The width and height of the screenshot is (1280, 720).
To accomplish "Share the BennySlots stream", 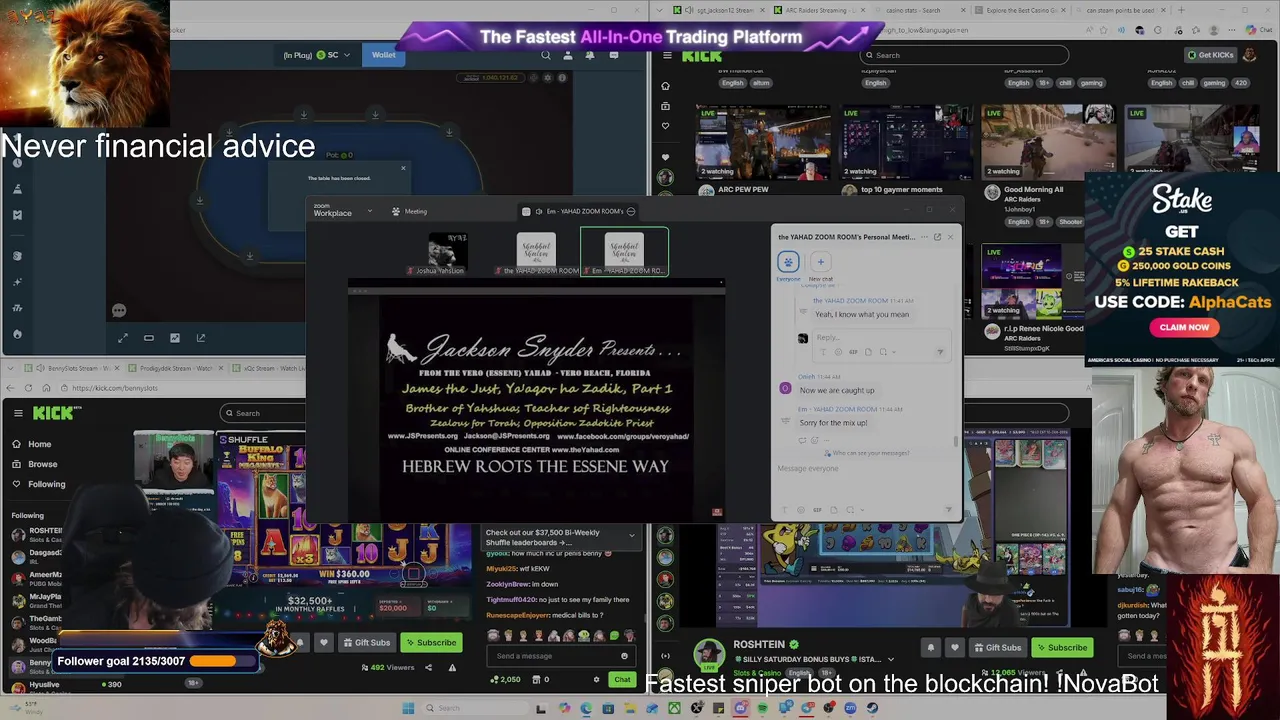I will (x=428, y=667).
